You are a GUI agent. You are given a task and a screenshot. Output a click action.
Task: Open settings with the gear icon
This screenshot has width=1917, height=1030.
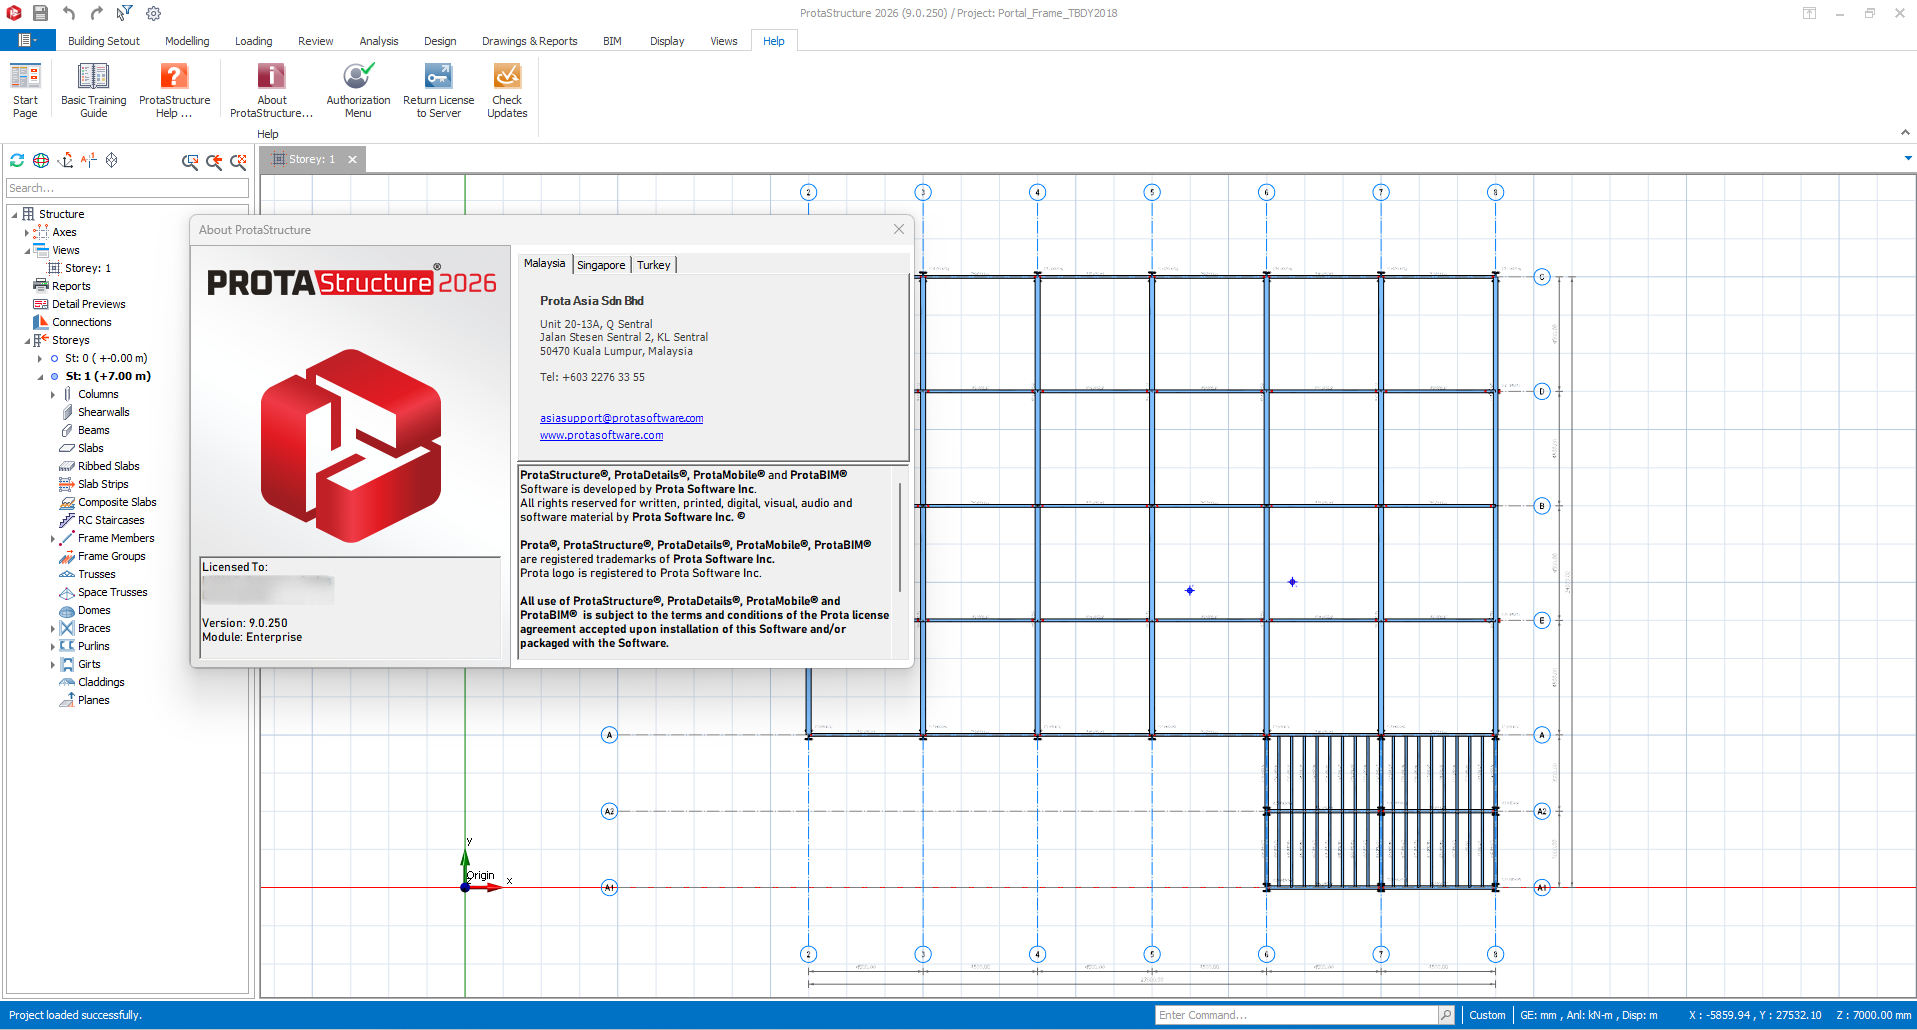click(153, 13)
